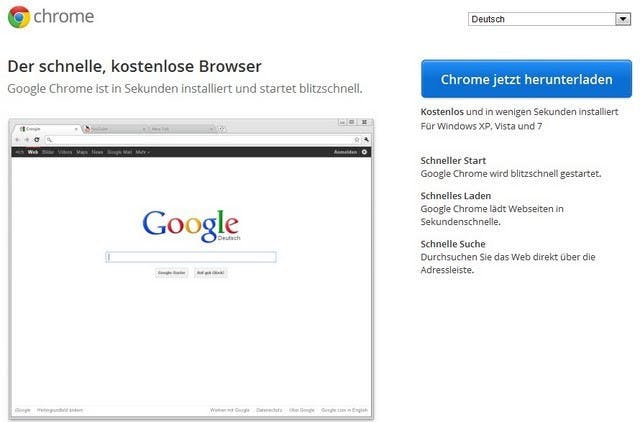Image resolution: width=640 pixels, height=422 pixels.
Task: Select Videos in the black Google bar
Action: click(x=65, y=152)
